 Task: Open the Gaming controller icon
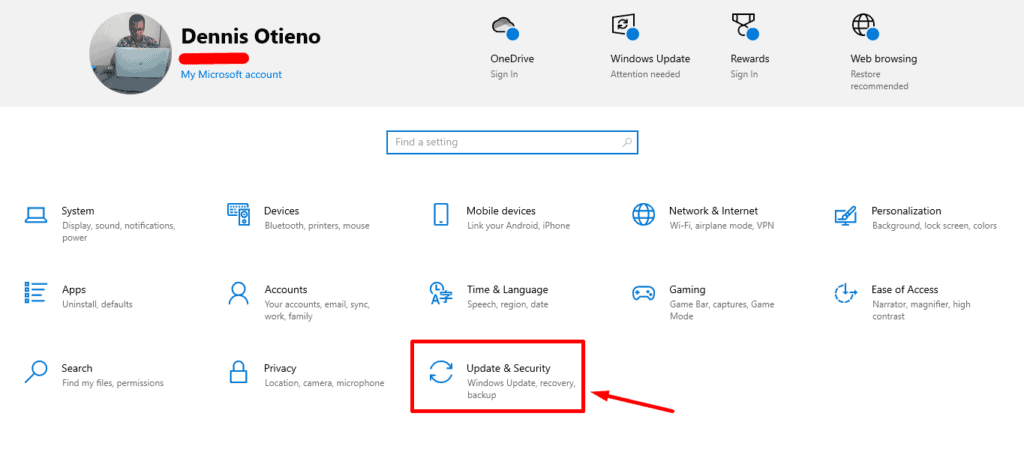coord(643,293)
